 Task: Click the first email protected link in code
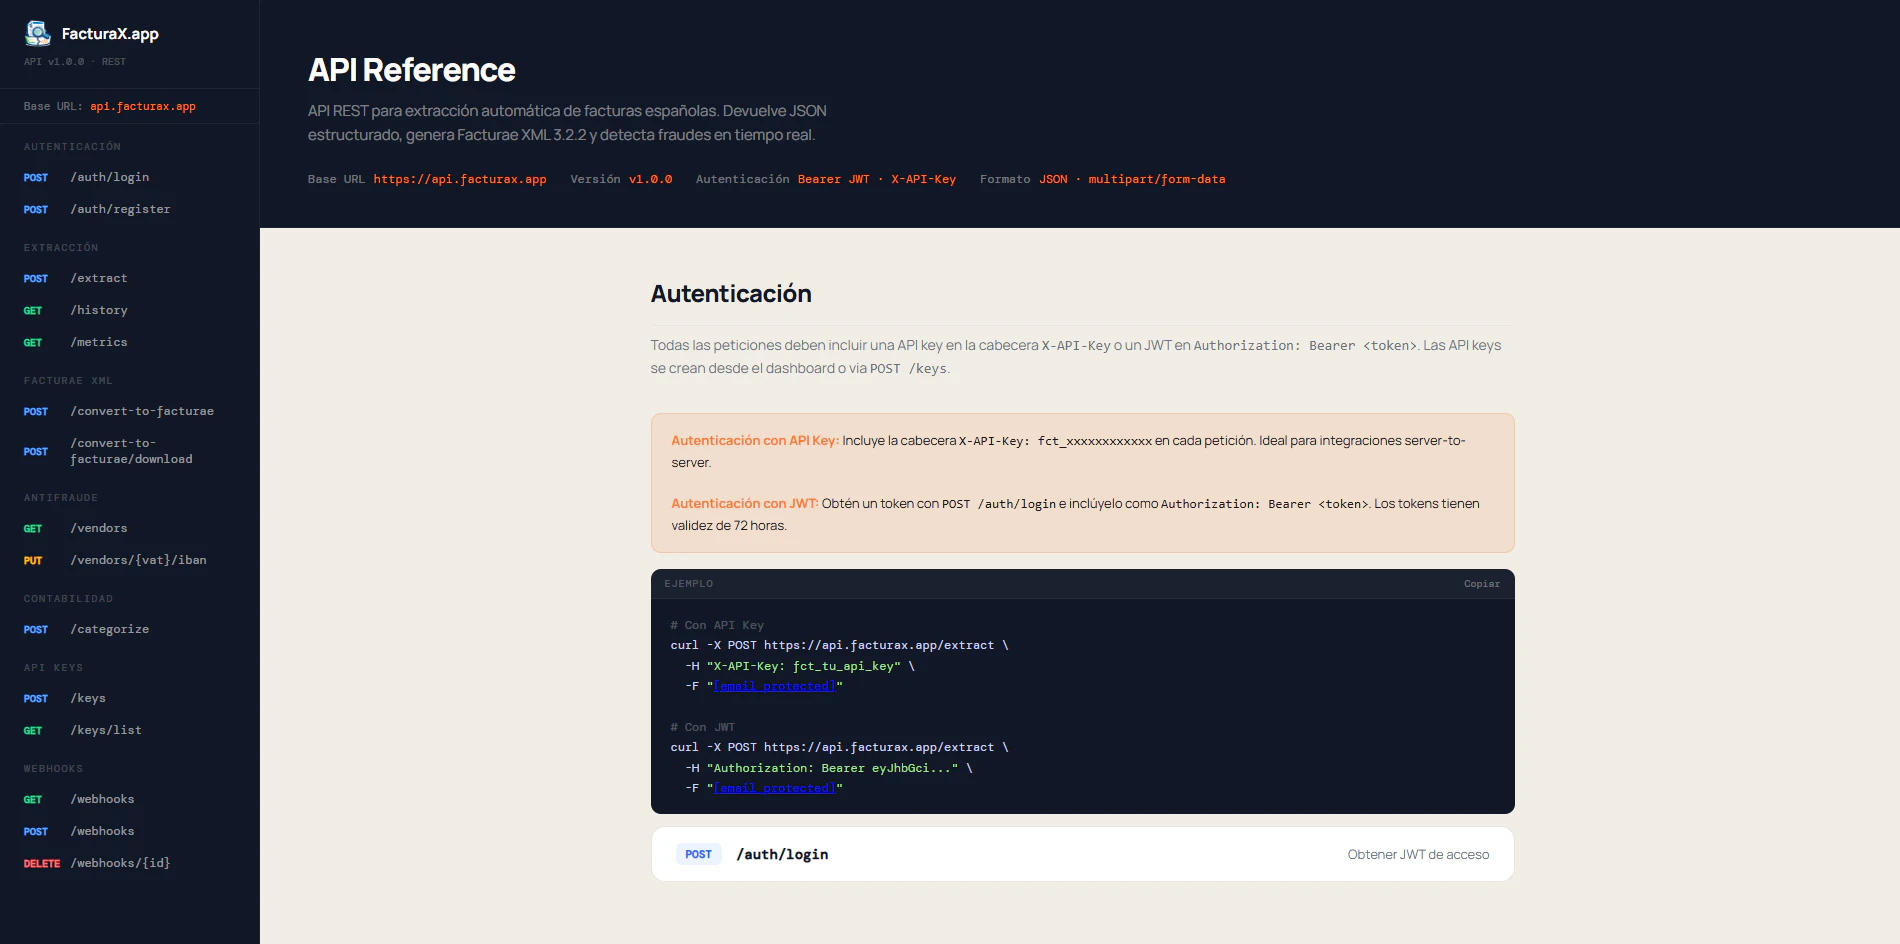(774, 686)
